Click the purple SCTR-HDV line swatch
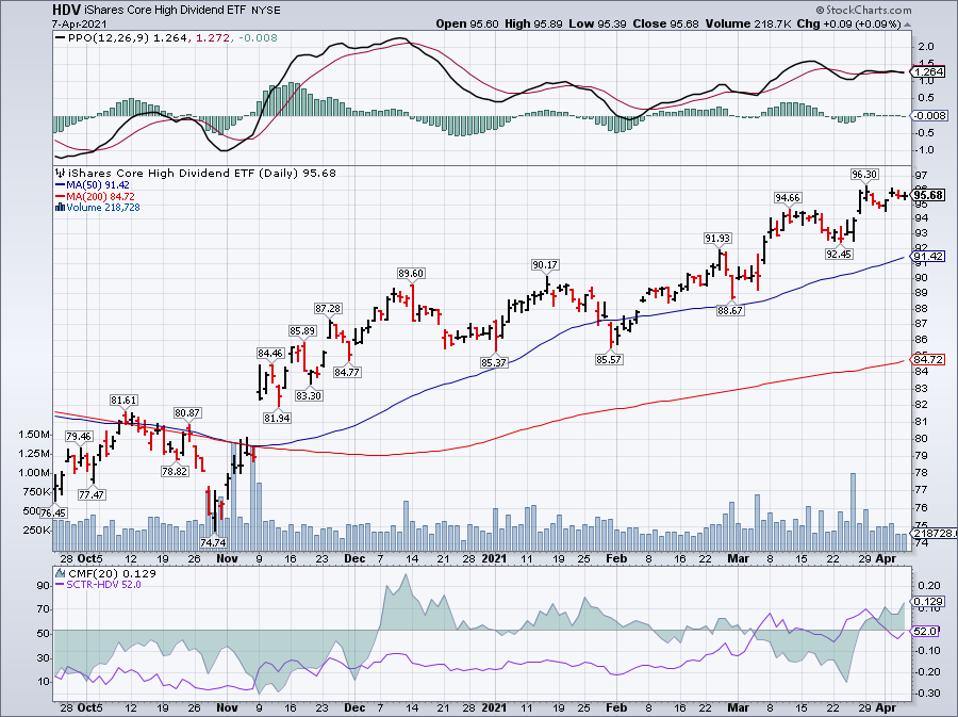 [59, 584]
